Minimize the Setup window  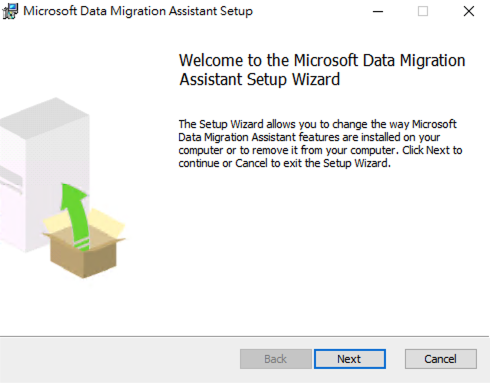coord(378,11)
